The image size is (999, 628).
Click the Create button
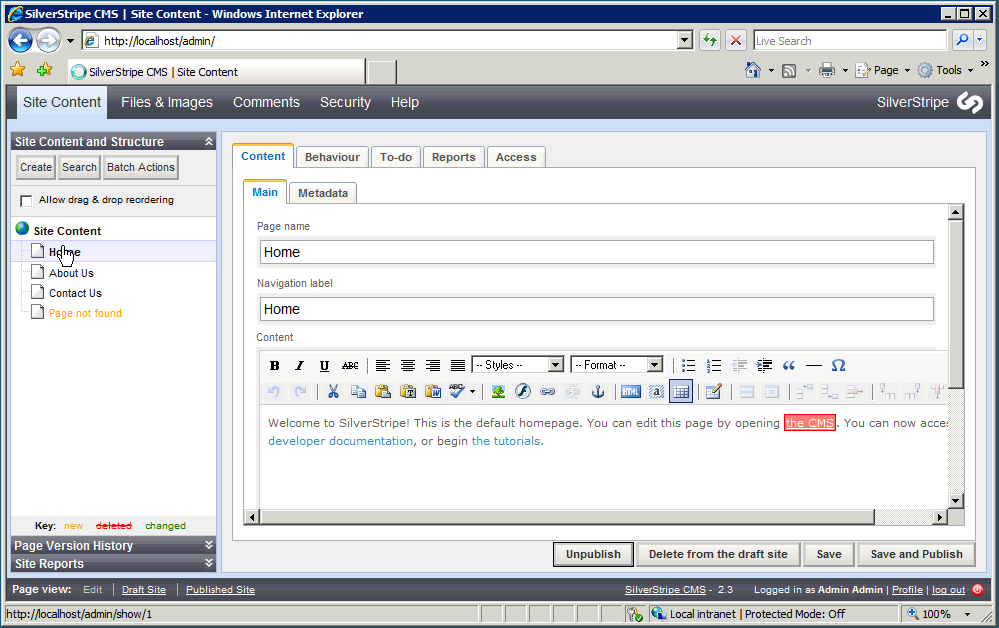coord(36,168)
